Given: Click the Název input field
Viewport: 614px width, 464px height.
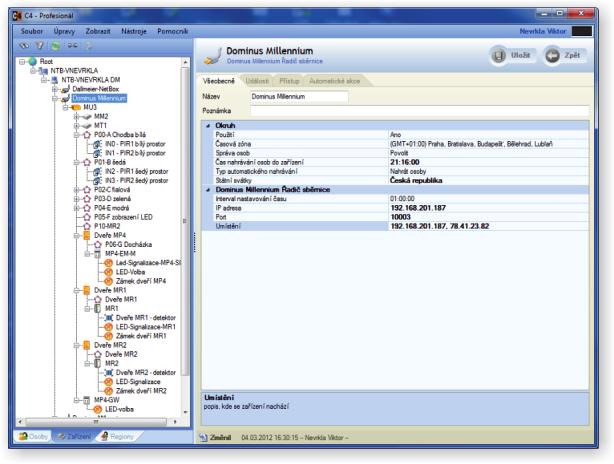Looking at the screenshot, I should 299,96.
